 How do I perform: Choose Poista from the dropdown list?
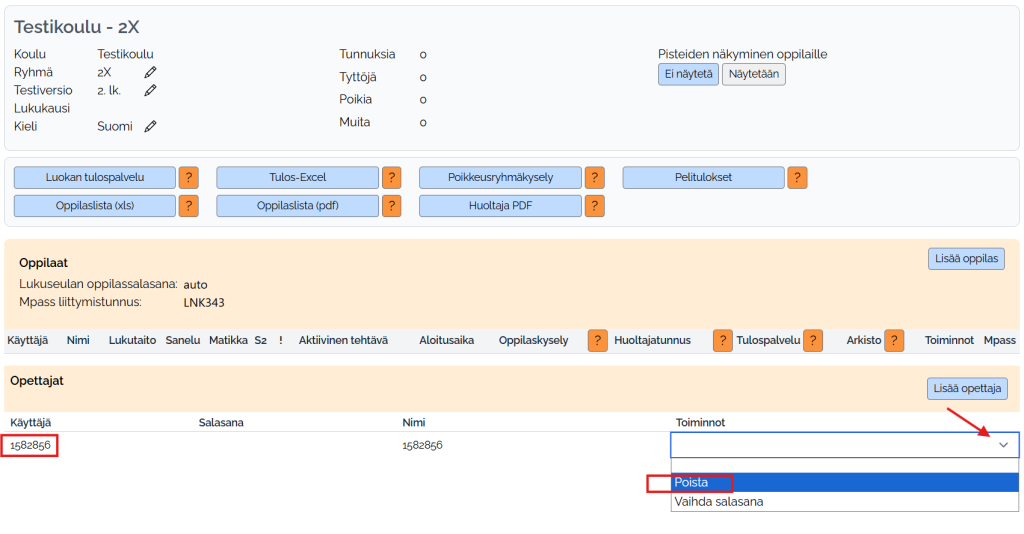point(691,483)
